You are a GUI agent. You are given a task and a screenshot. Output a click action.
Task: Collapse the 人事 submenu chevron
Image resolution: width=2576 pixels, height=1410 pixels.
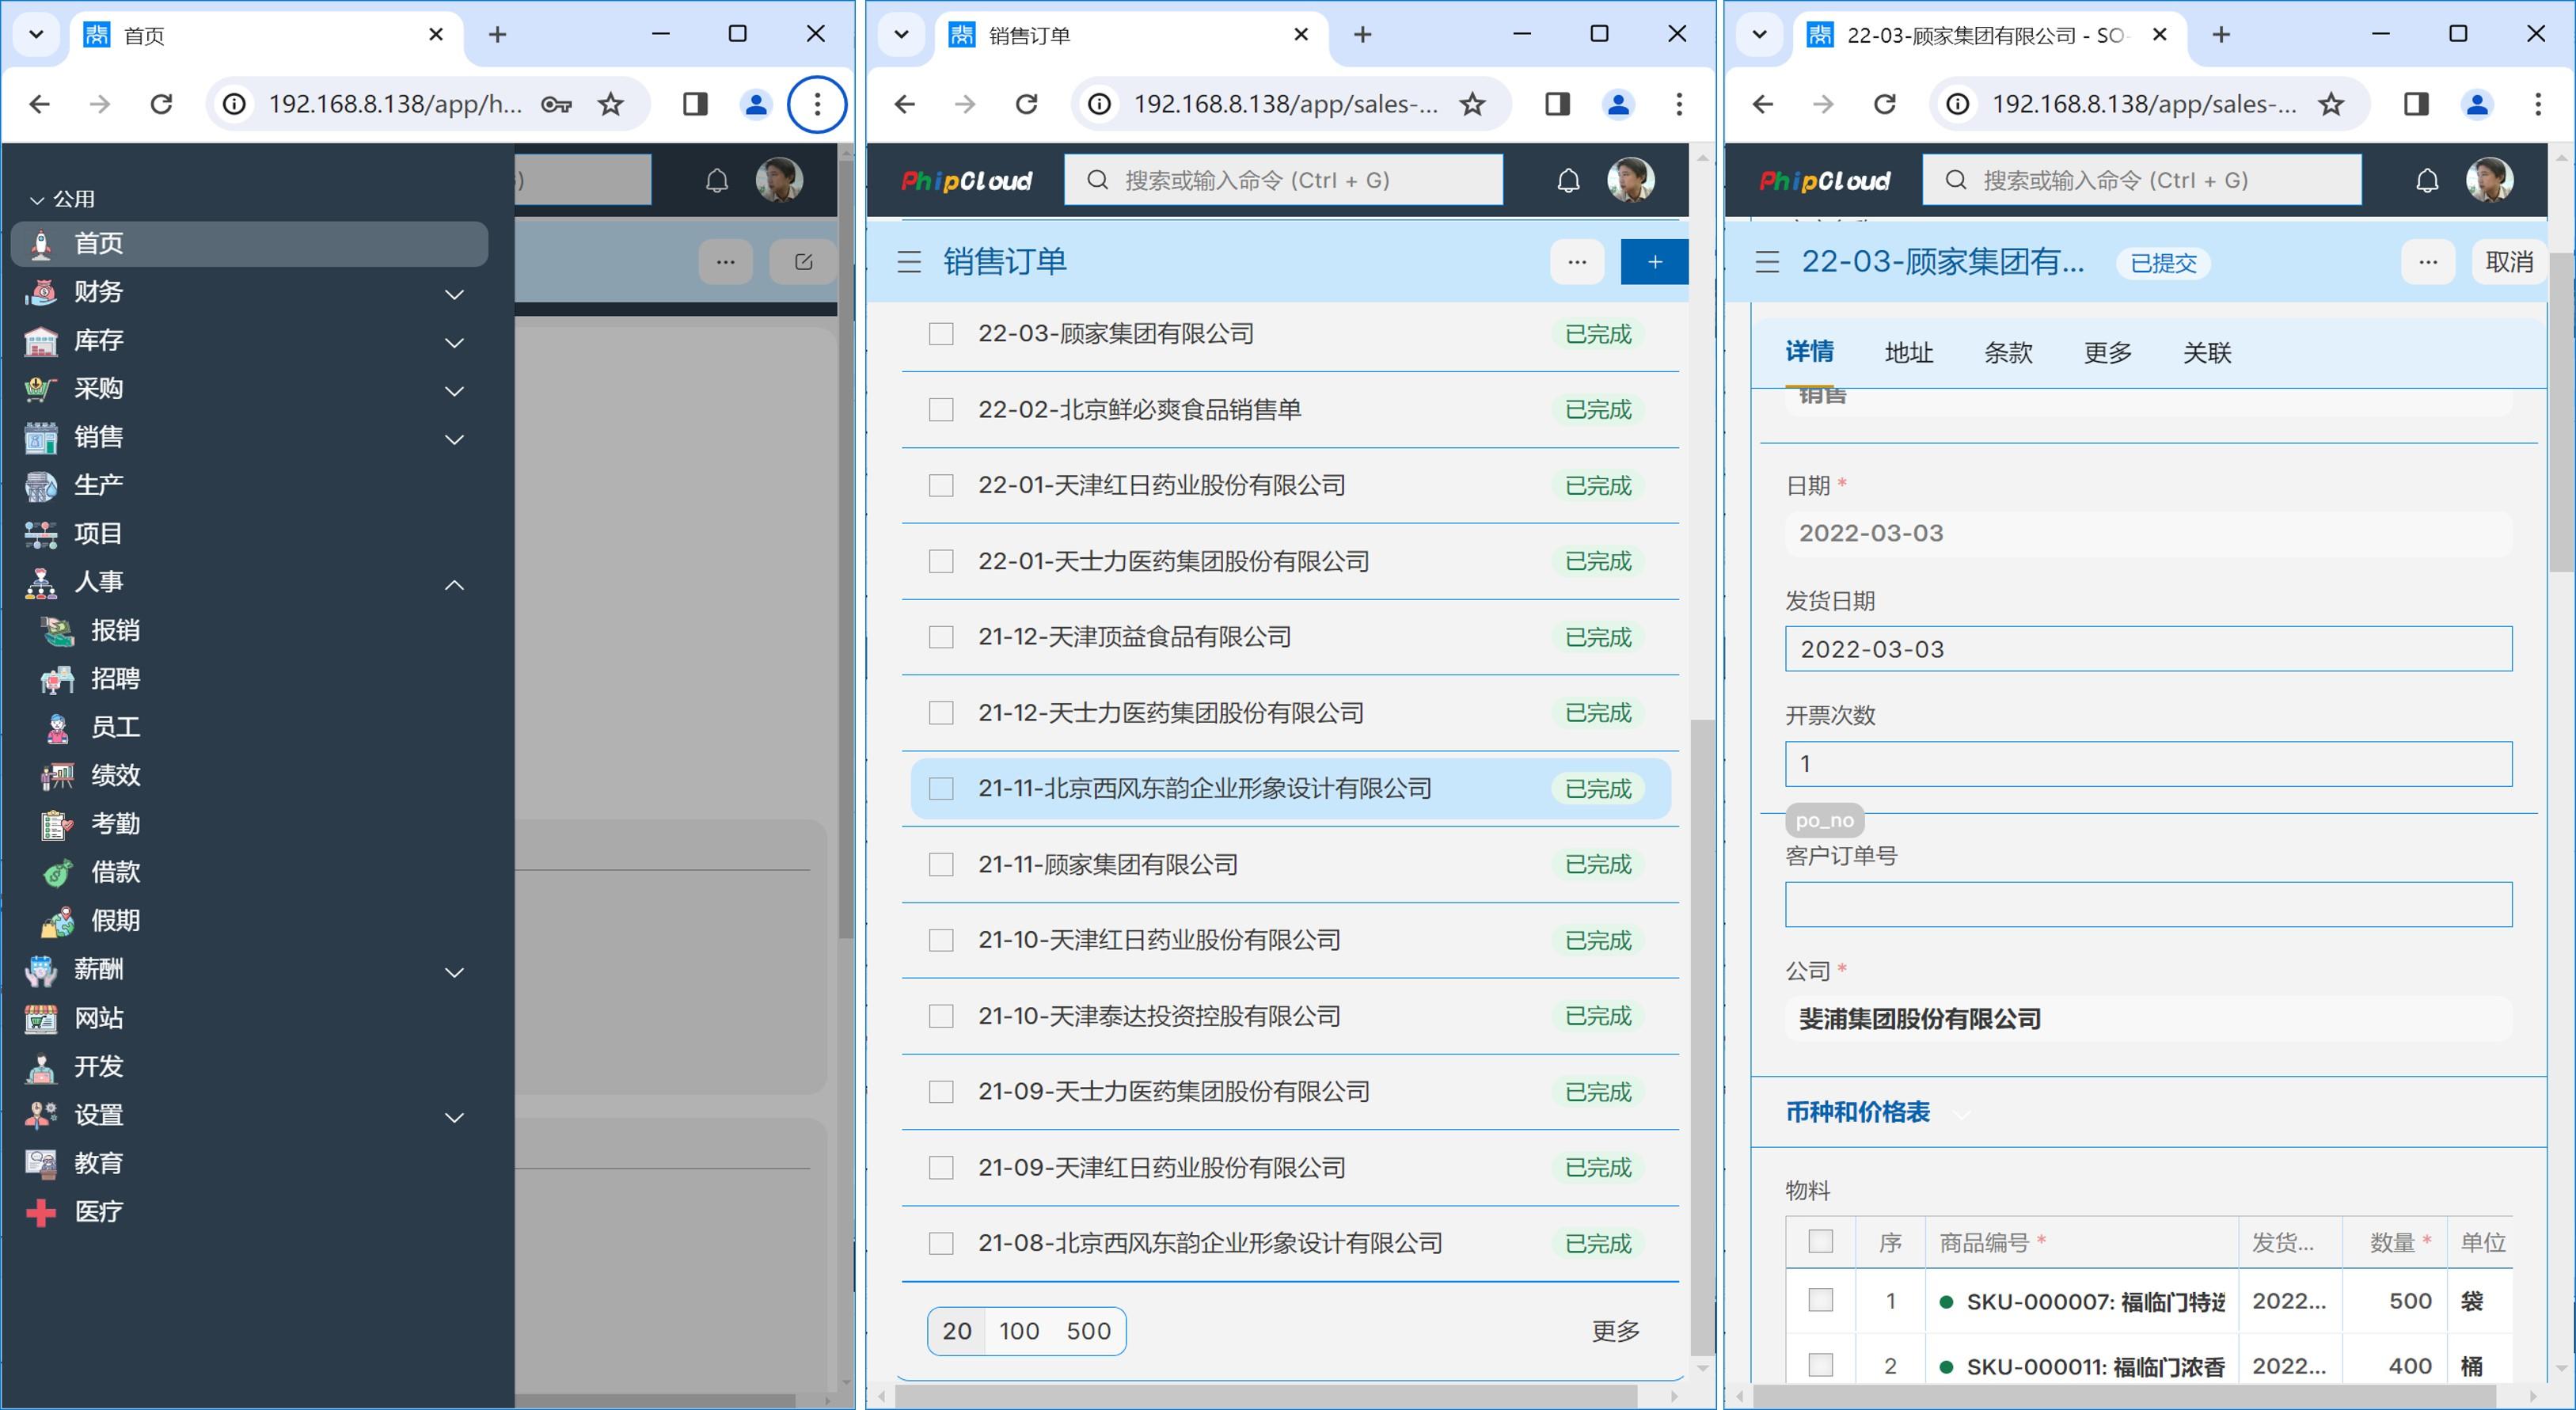coord(454,585)
